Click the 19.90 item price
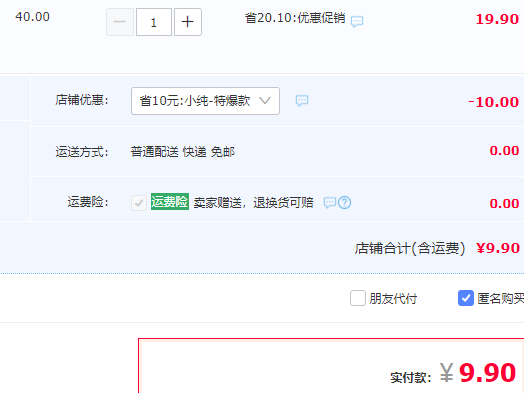The height and width of the screenshot is (393, 524). point(497,19)
